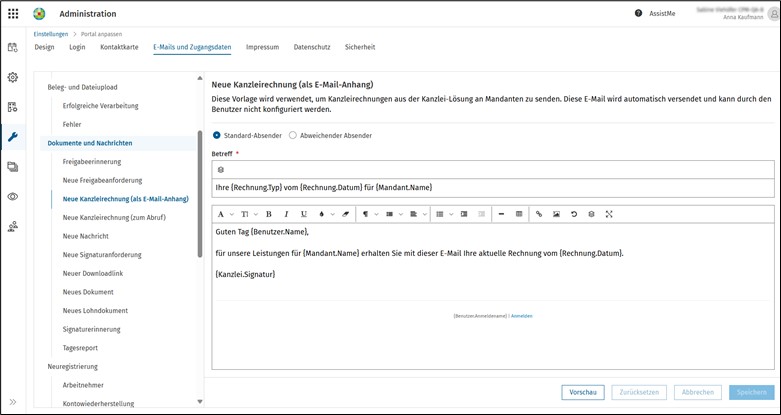Insert image in editor toolbar
Image resolution: width=781 pixels, height=415 pixels.
point(556,214)
